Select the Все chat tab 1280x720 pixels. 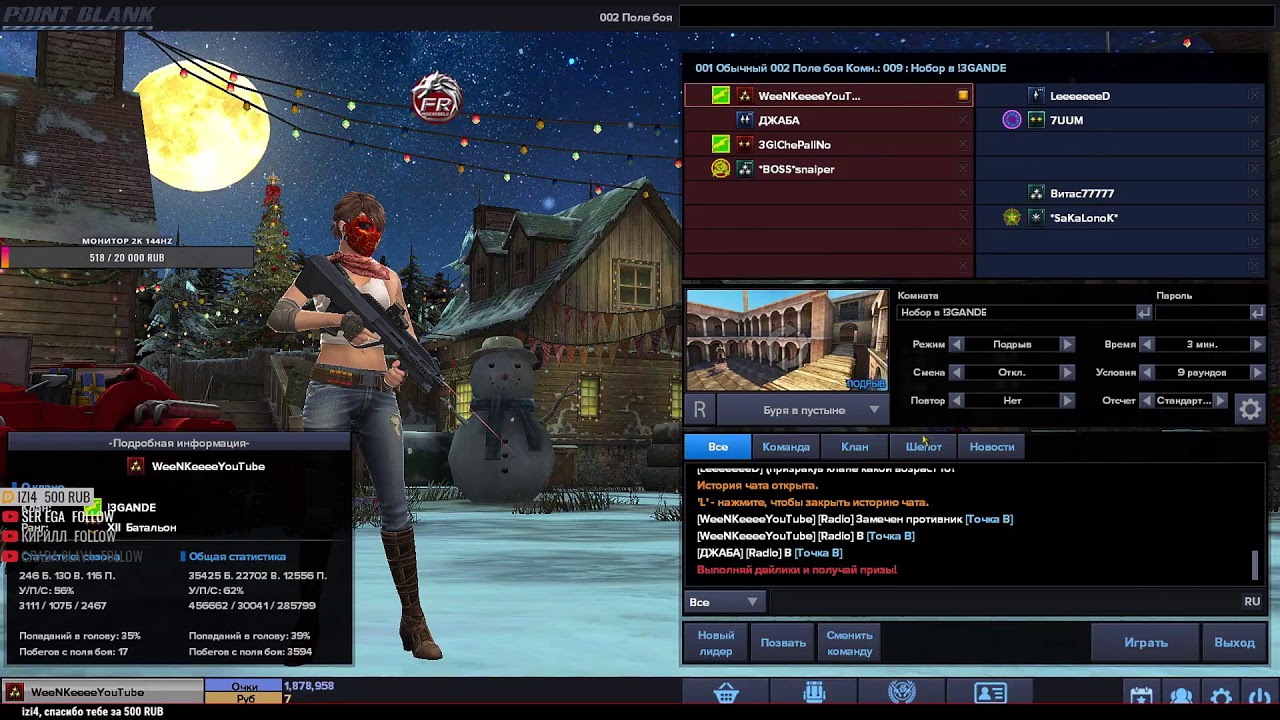coord(718,447)
